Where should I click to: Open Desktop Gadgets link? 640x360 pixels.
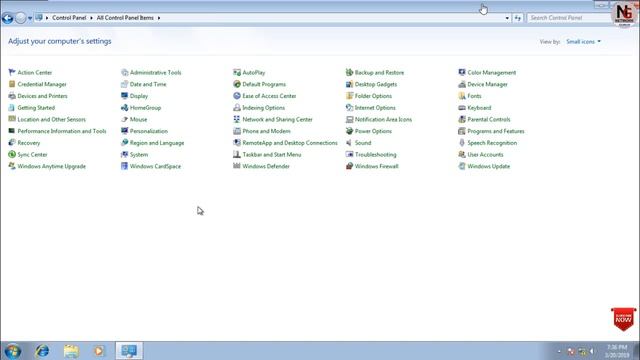(376, 84)
